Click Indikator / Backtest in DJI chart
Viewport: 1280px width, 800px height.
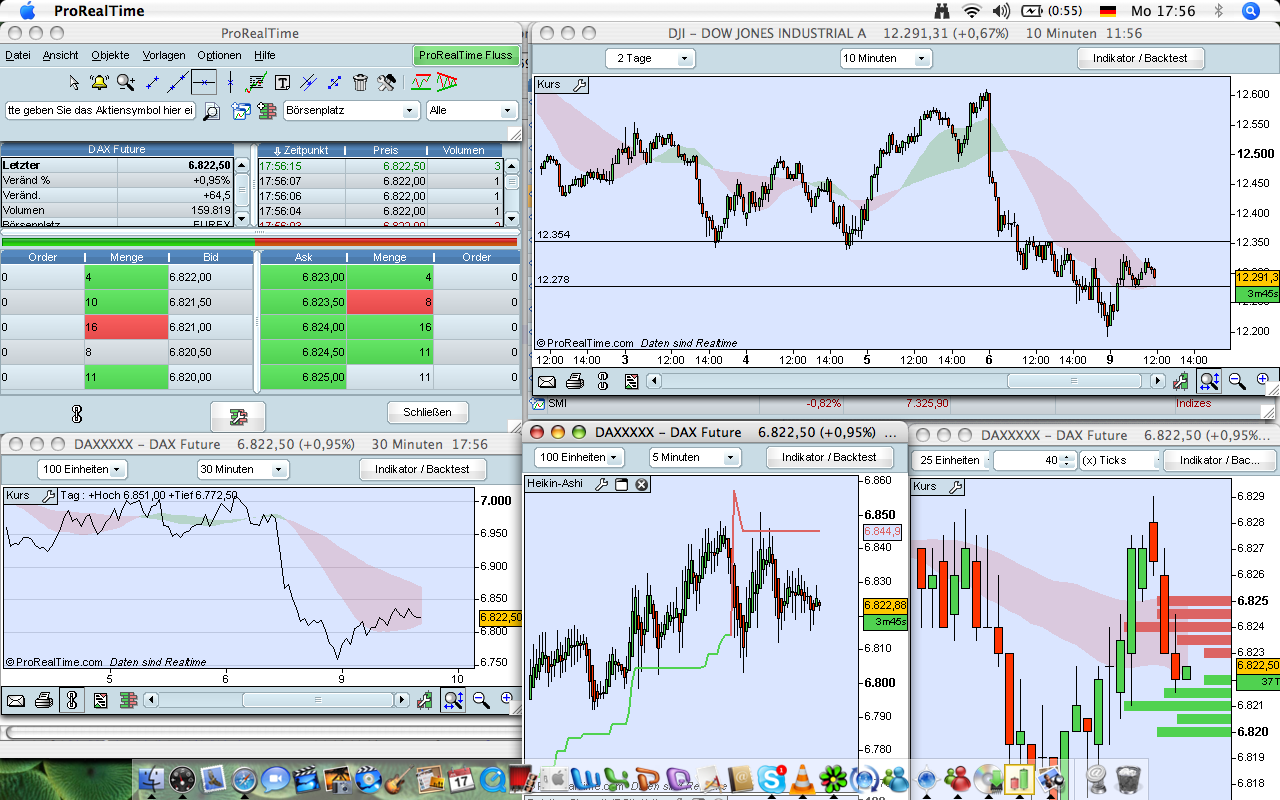pos(1140,59)
